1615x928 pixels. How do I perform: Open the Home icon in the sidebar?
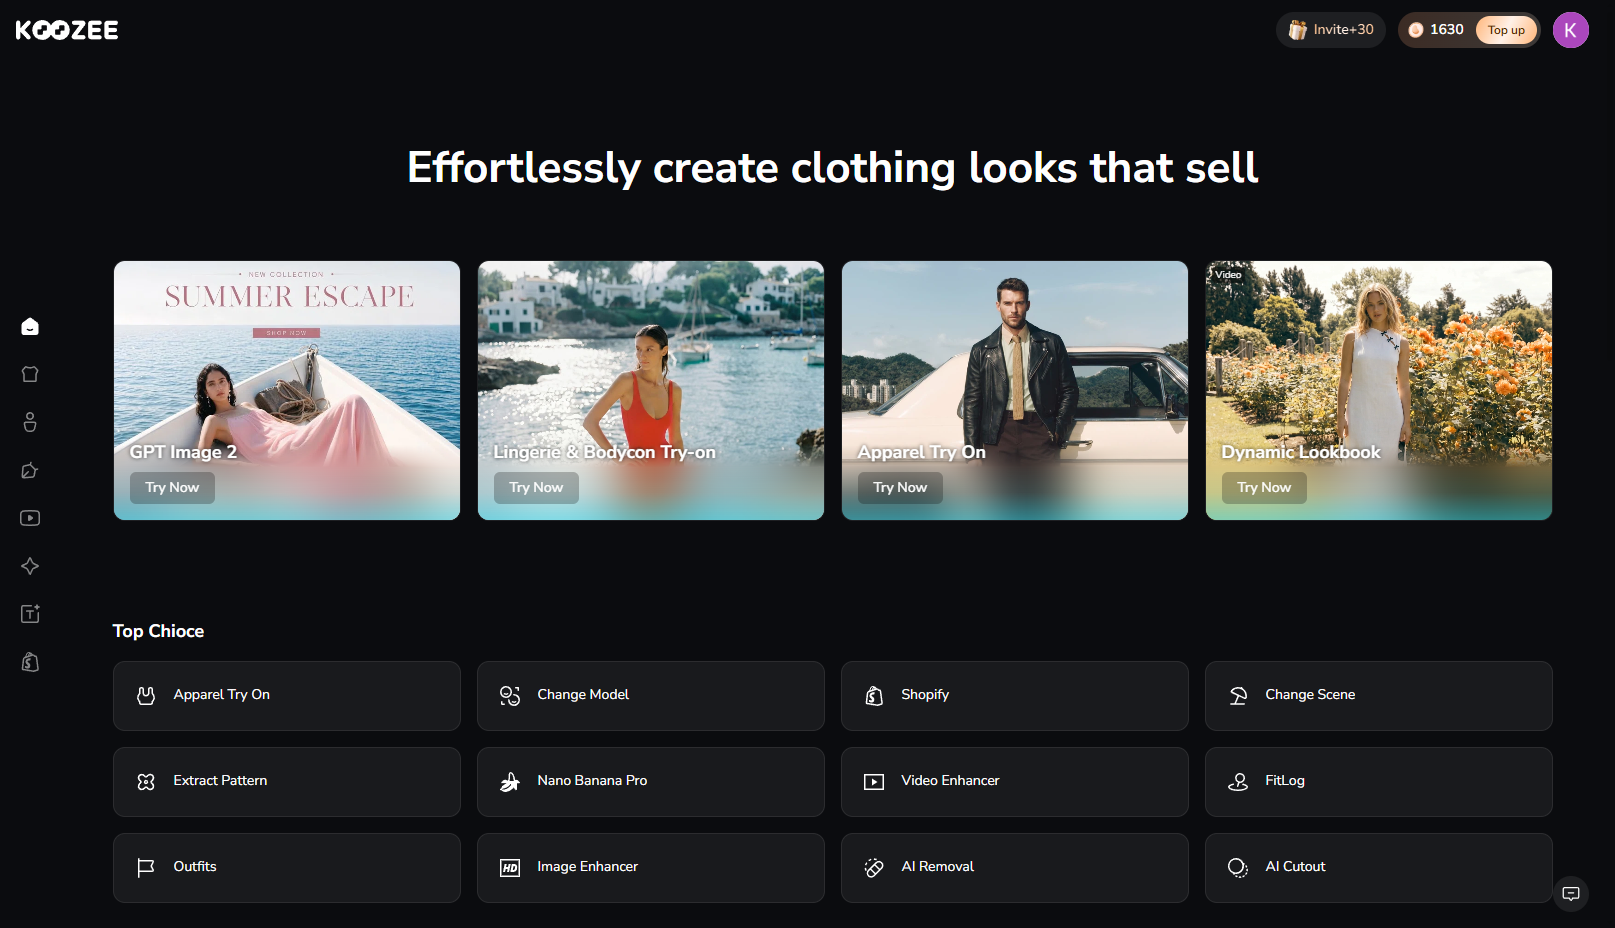coord(30,326)
